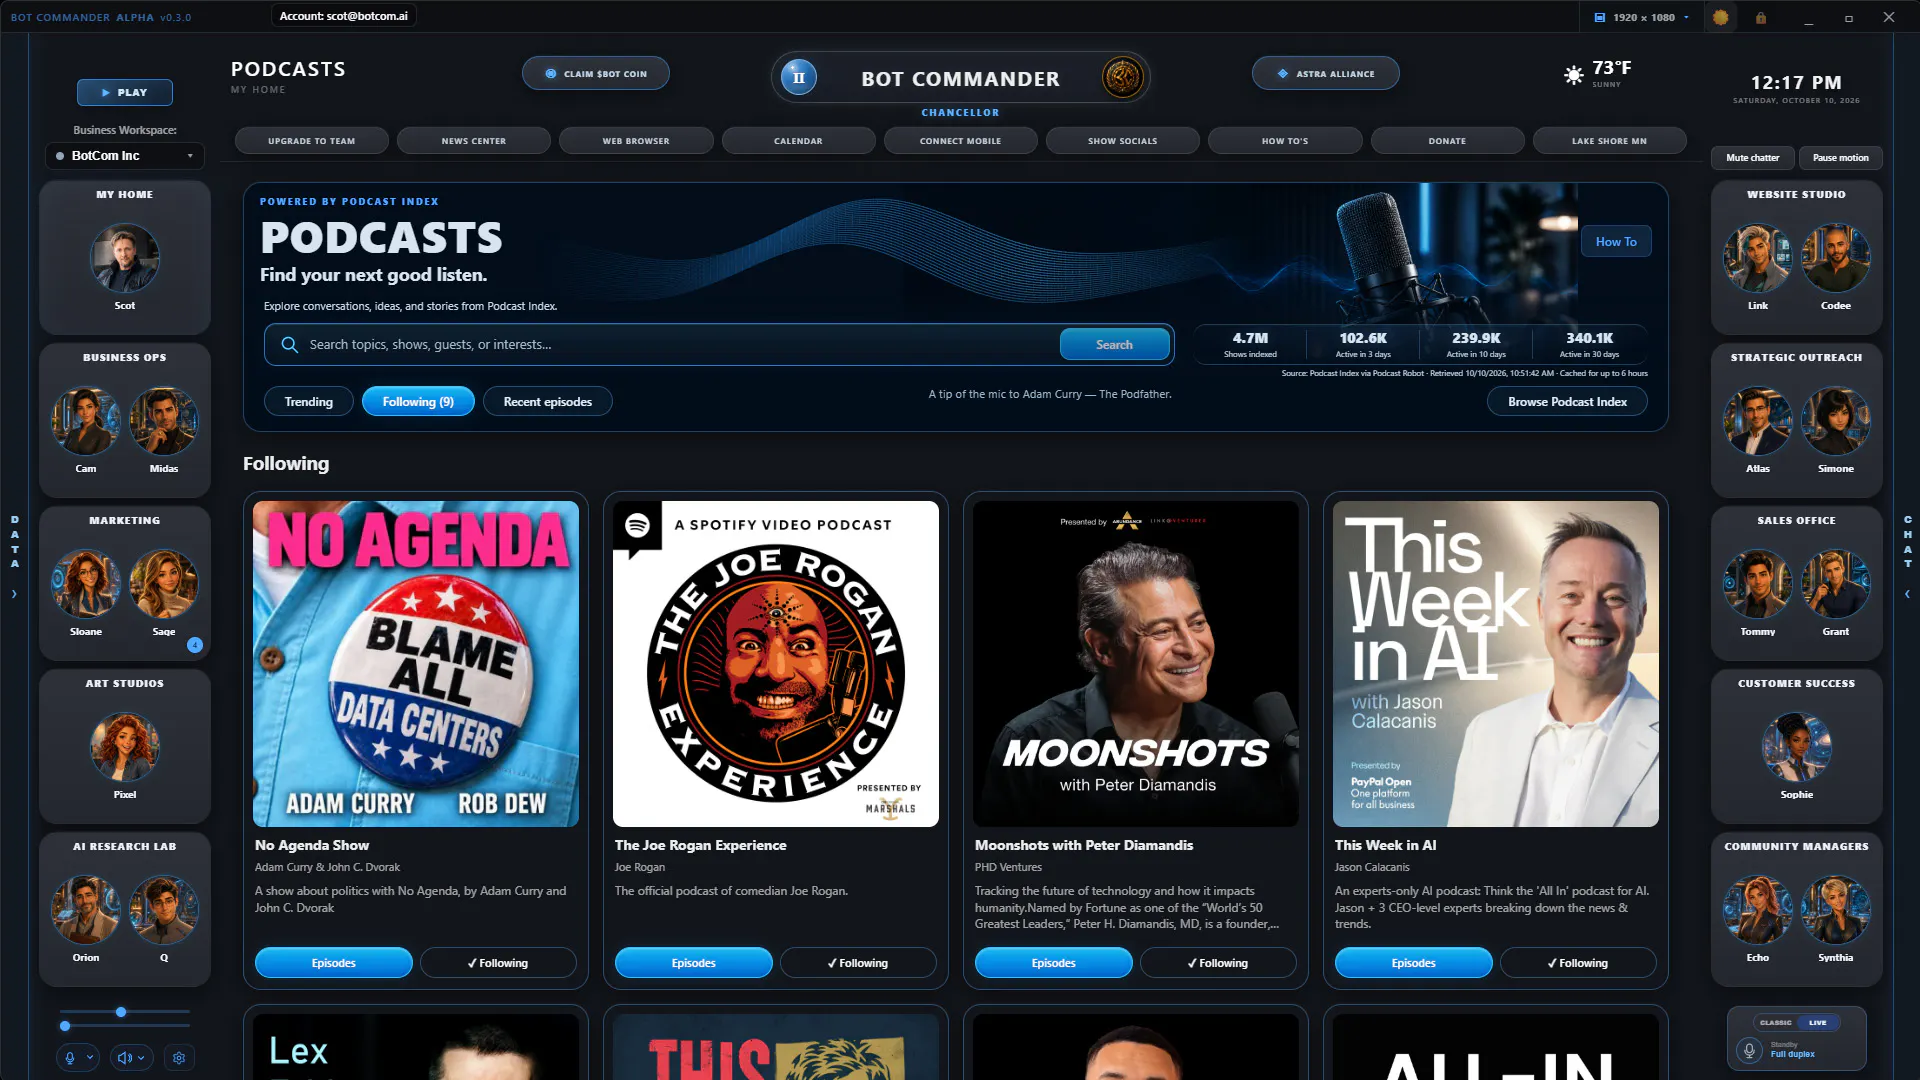The width and height of the screenshot is (1920, 1080).
Task: Open News Center menu
Action: tap(474, 141)
